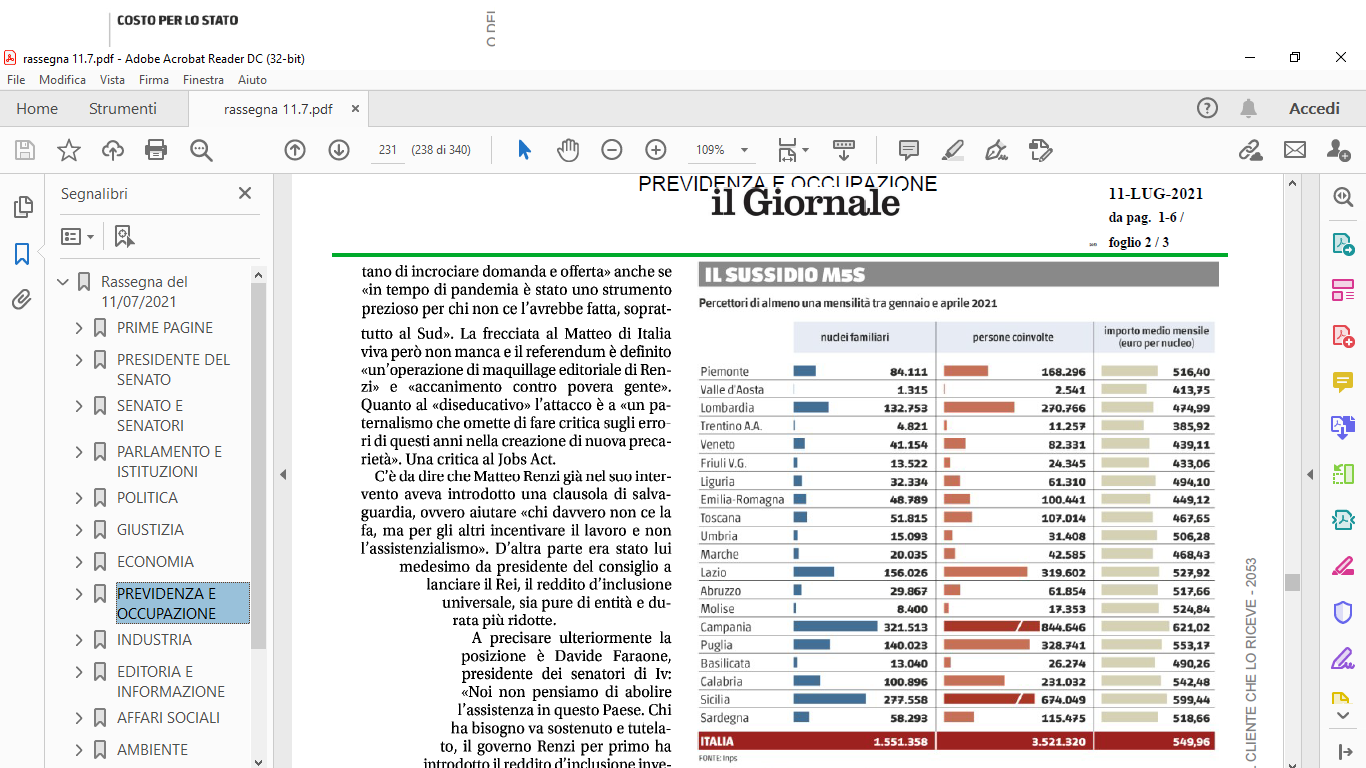Screen dimensions: 1366x768
Task: Select the Hand pan tool
Action: pyautogui.click(x=568, y=150)
